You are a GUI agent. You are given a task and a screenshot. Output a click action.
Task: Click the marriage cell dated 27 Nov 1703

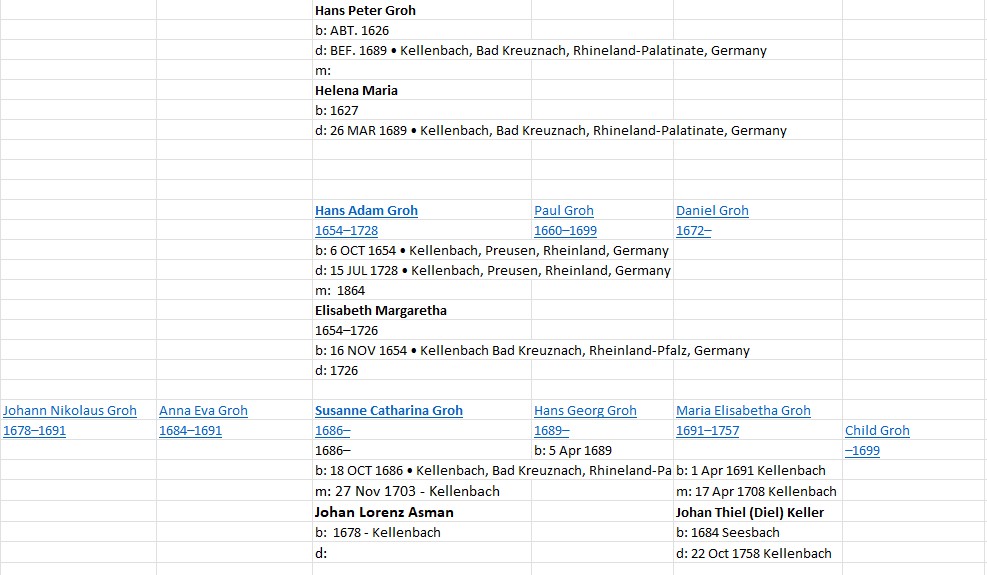pyautogui.click(x=407, y=491)
